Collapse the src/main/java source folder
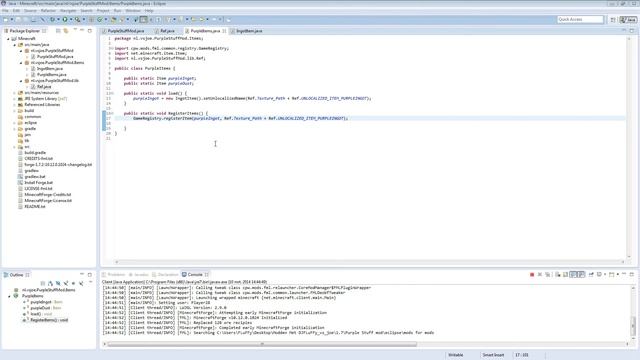Image resolution: width=640 pixels, height=360 pixels. coord(14,45)
